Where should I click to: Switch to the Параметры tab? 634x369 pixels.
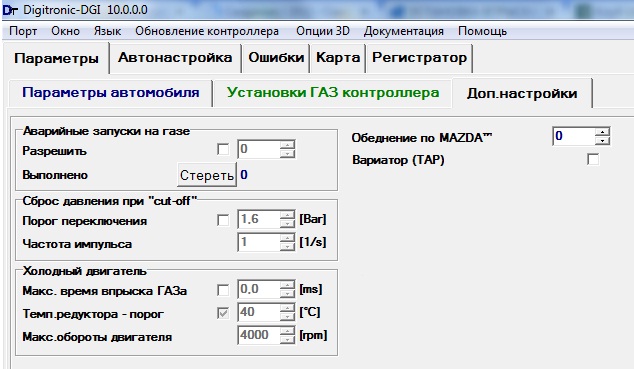click(56, 59)
